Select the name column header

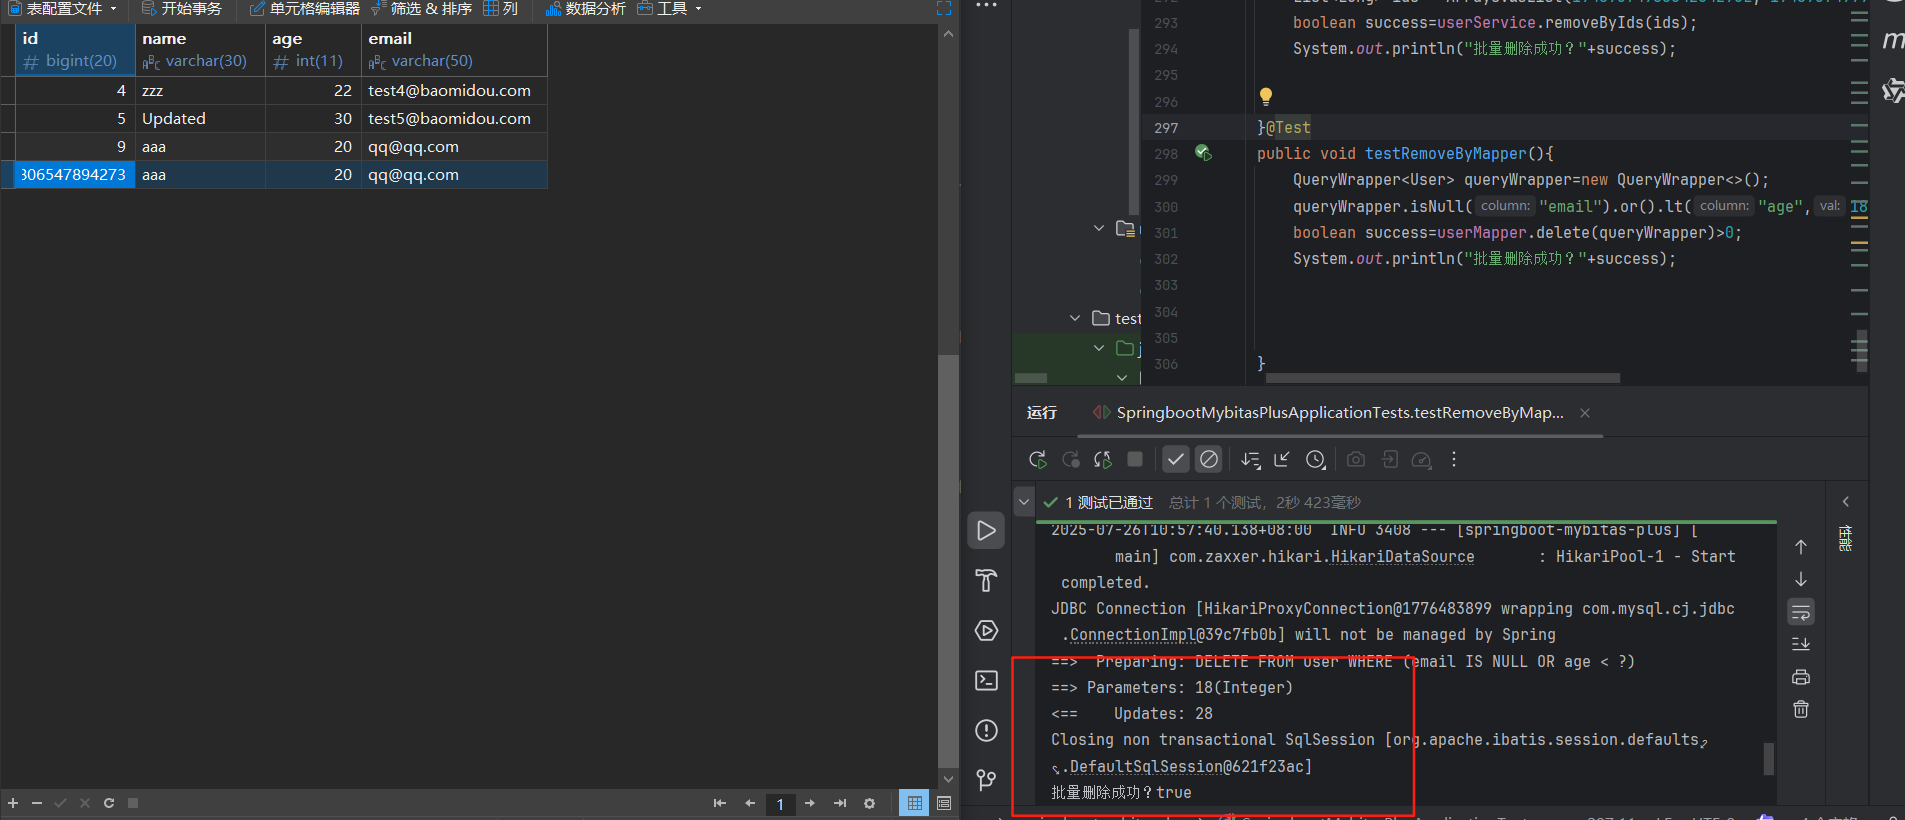[x=200, y=50]
